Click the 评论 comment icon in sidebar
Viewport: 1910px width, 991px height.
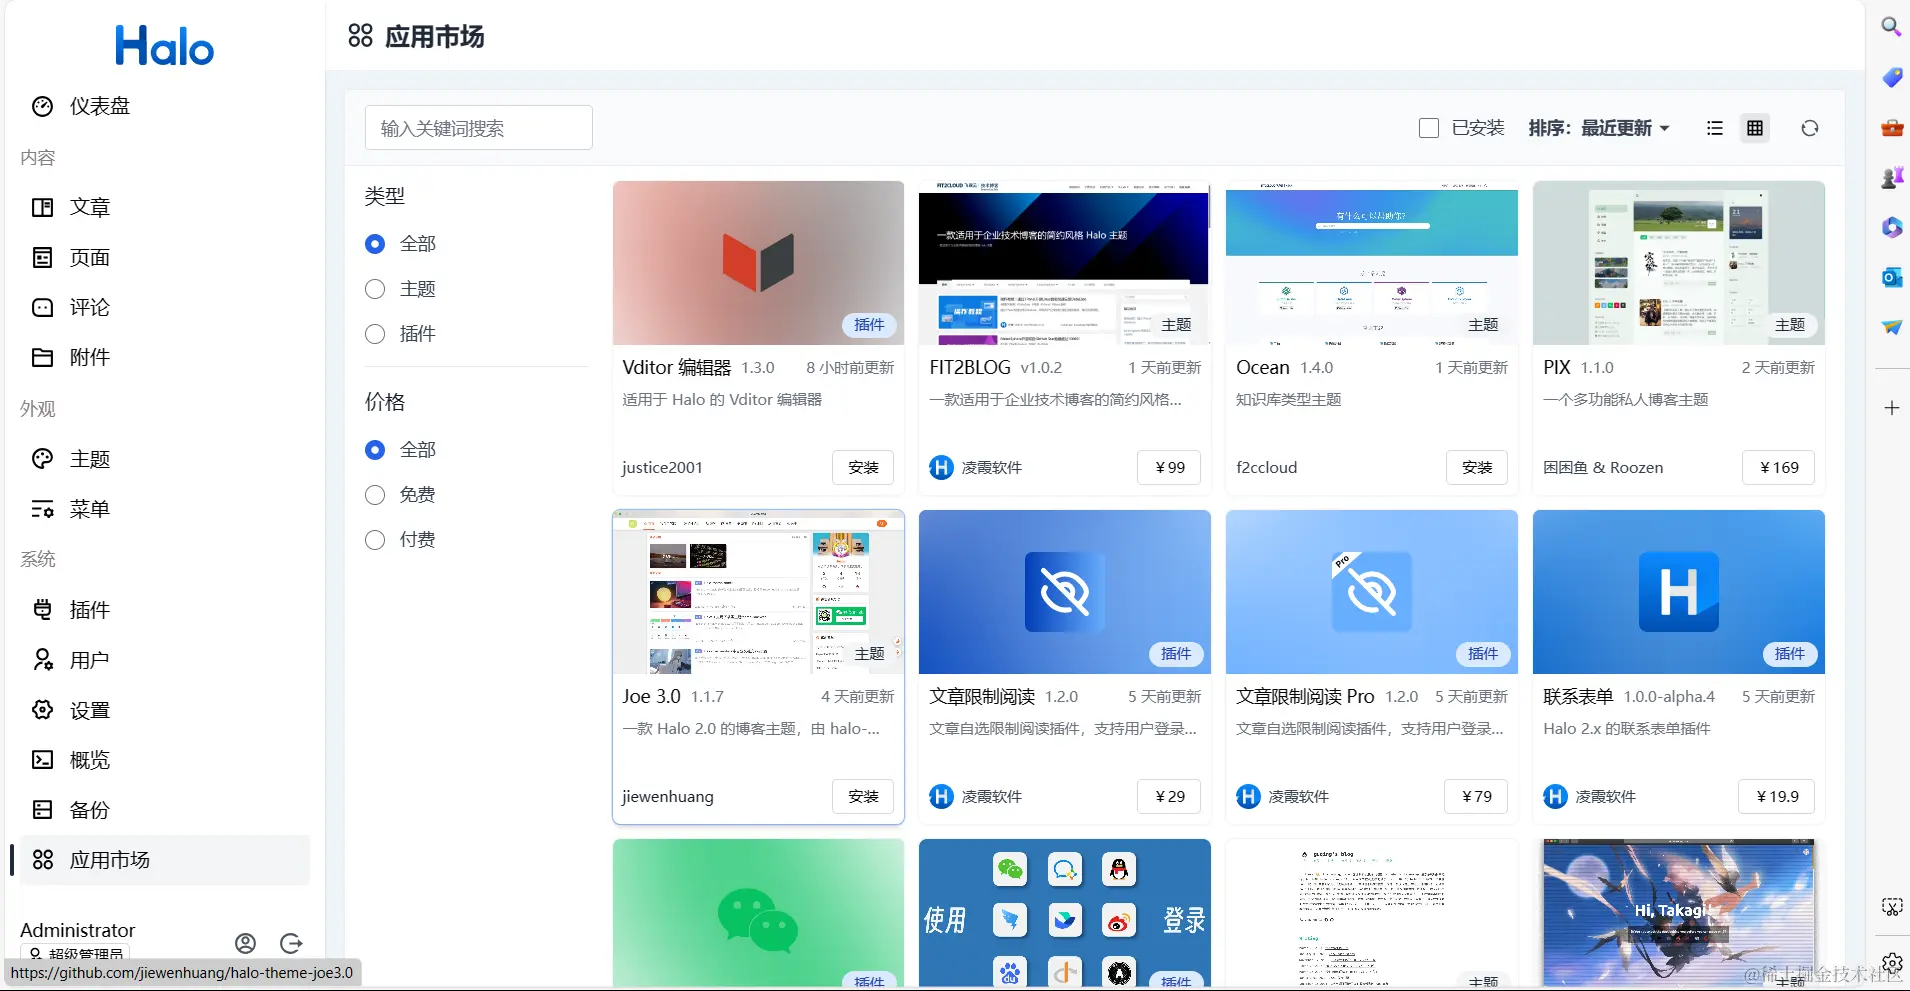(x=43, y=308)
